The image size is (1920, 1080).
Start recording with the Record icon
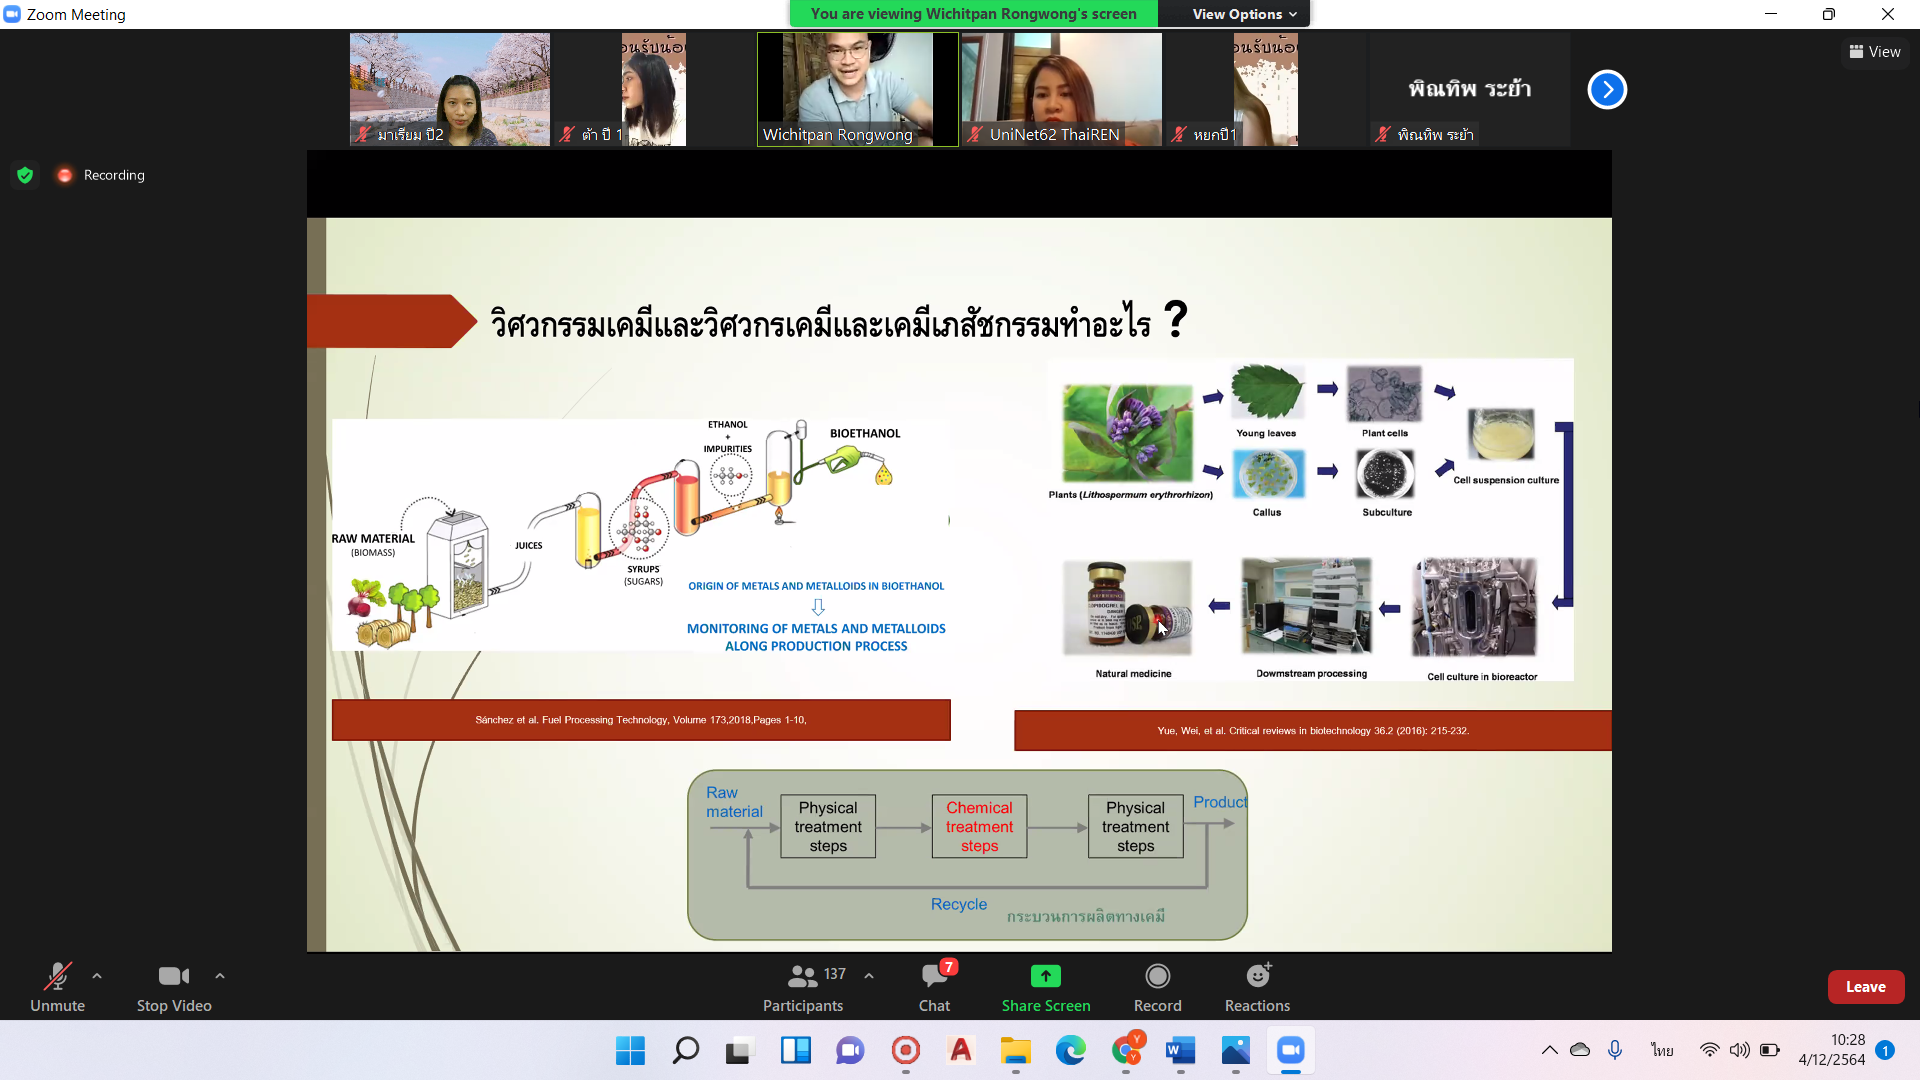(x=1157, y=976)
